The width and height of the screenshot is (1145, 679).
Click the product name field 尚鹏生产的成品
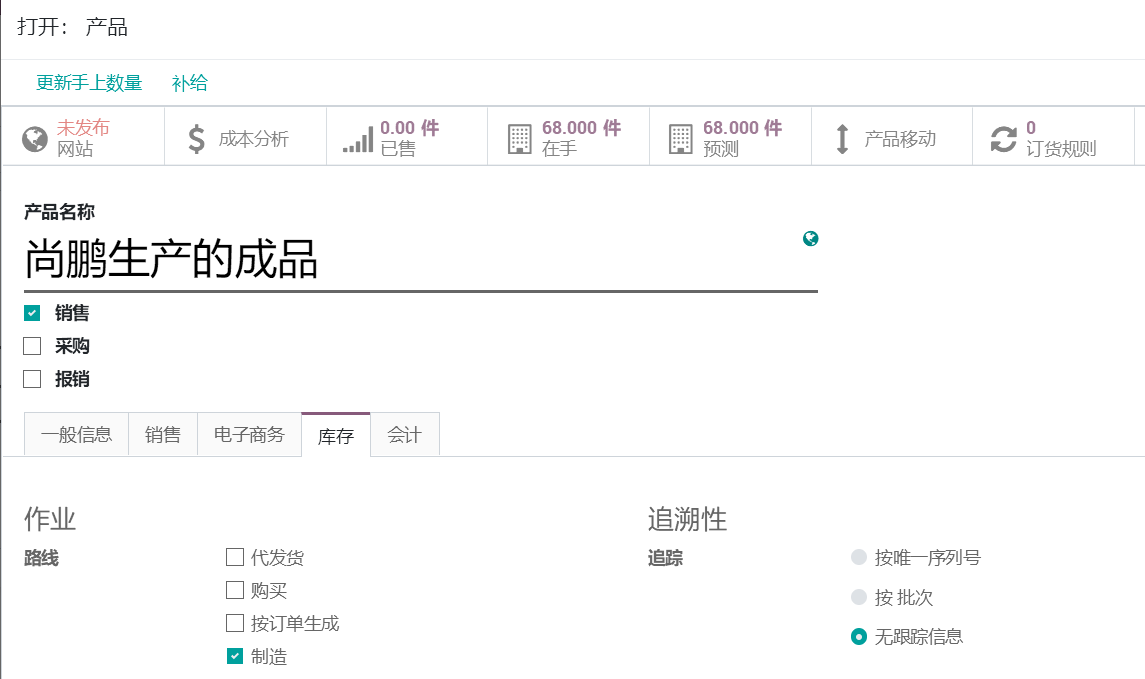click(421, 260)
